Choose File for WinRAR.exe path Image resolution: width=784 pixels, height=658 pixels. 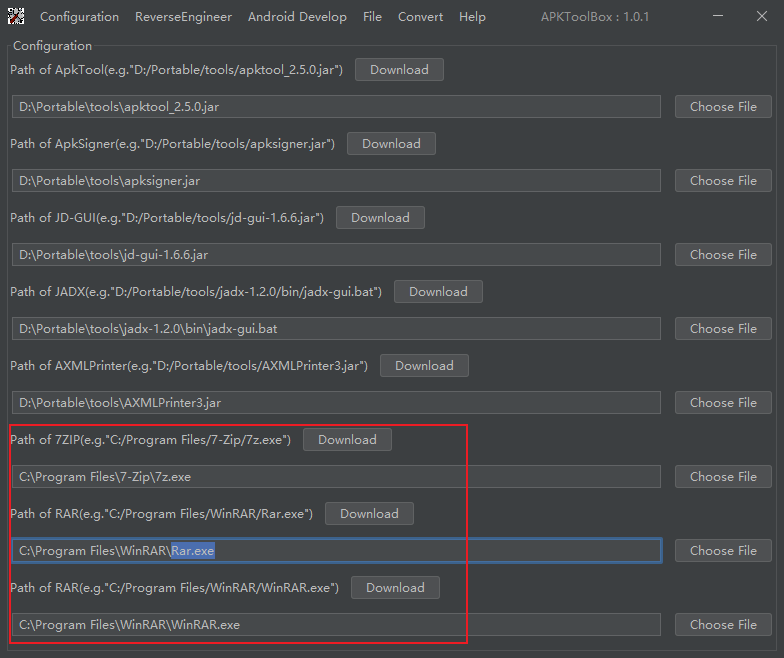point(723,624)
